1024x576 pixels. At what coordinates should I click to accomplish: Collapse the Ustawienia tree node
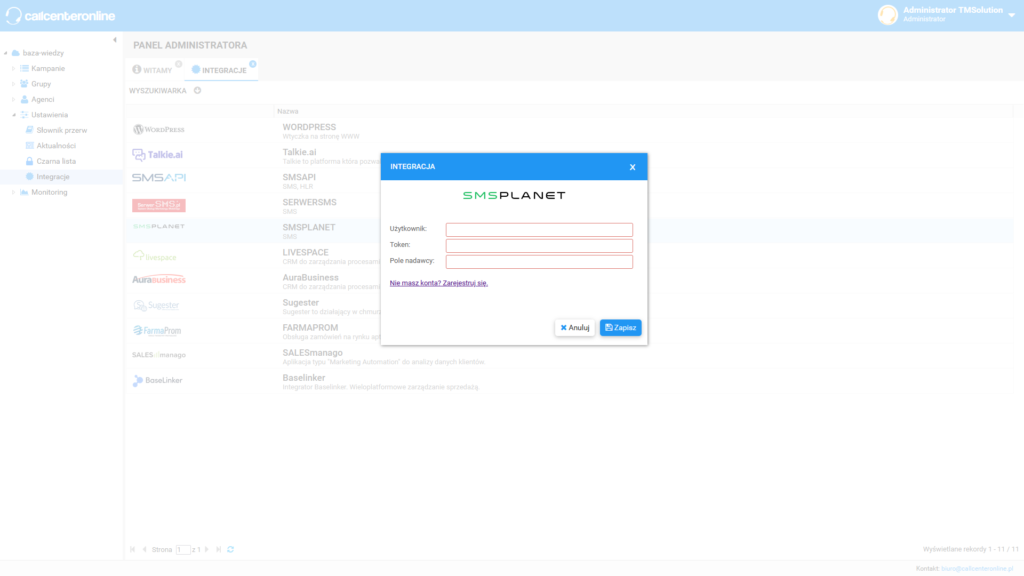pyautogui.click(x=14, y=115)
